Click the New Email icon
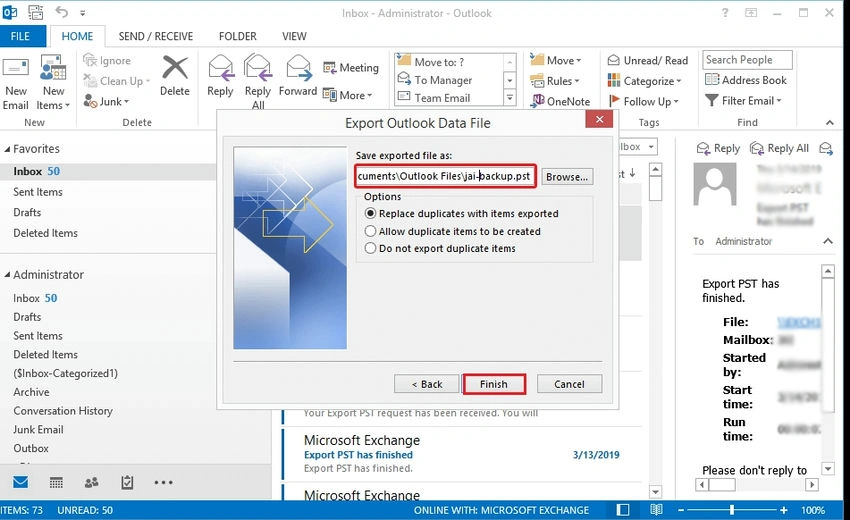This screenshot has width=850, height=520. [x=16, y=69]
